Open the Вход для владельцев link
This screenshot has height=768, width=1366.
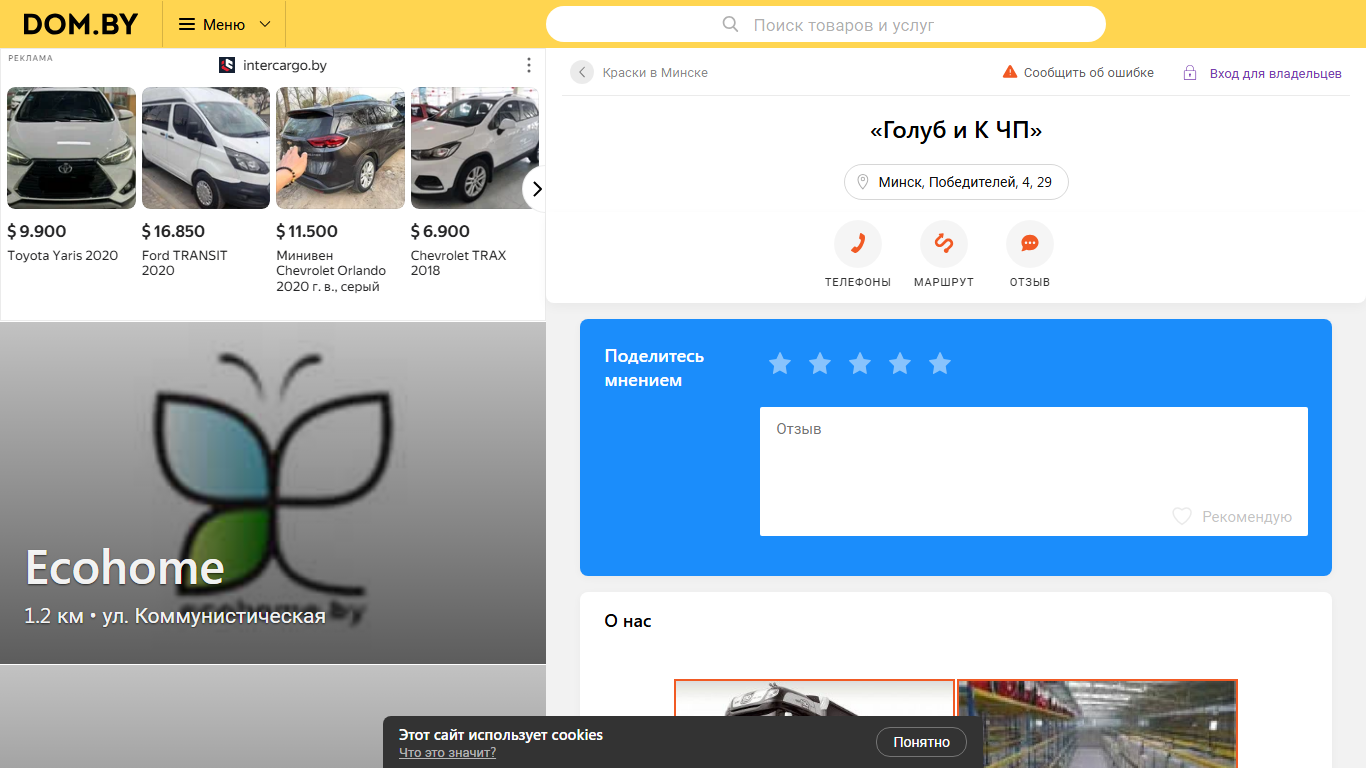click(x=1276, y=73)
